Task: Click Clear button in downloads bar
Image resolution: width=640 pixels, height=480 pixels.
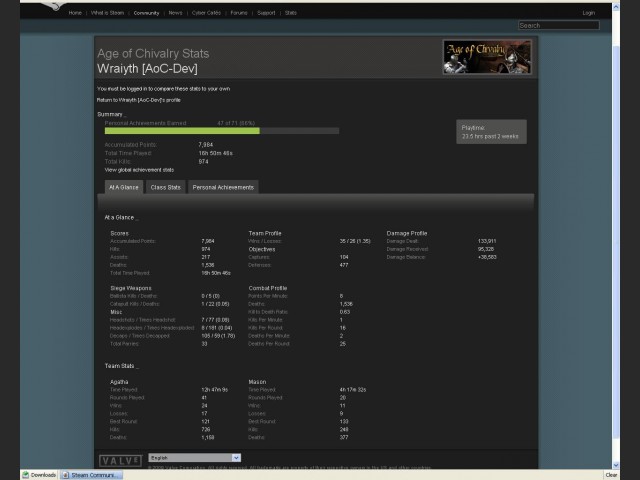Action: pos(611,475)
